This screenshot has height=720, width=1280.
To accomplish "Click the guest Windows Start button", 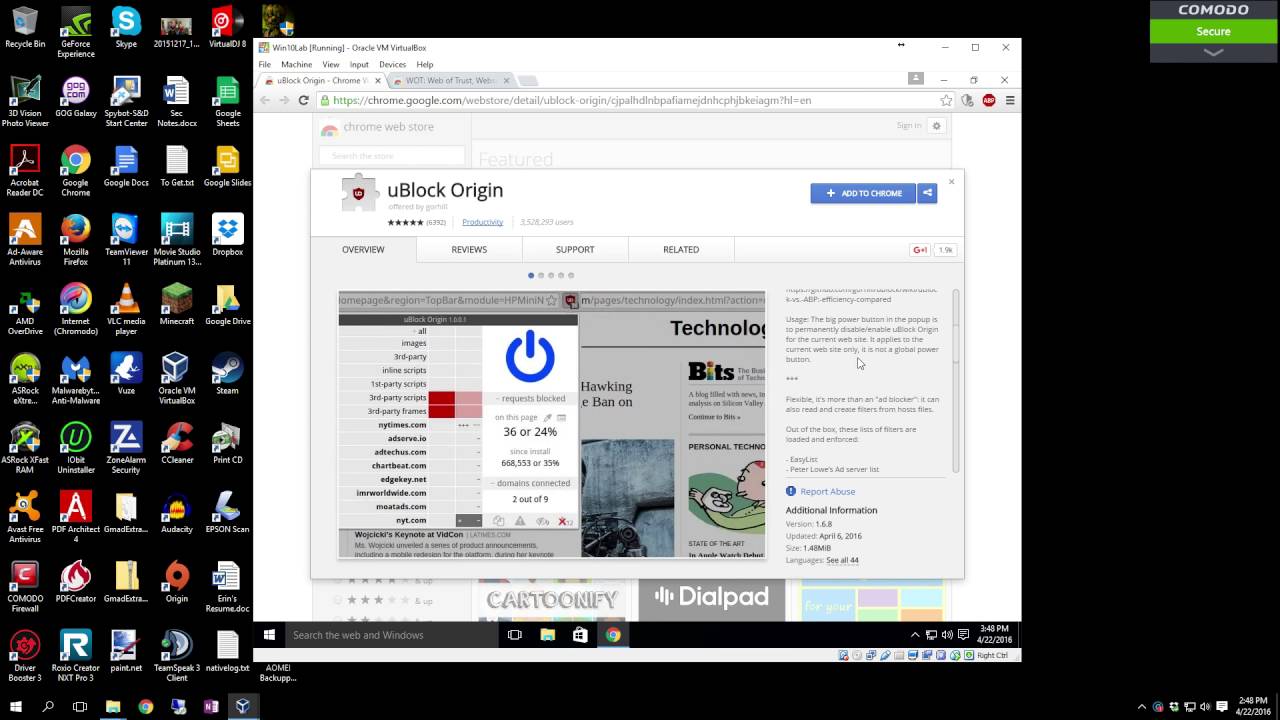I will (x=269, y=634).
